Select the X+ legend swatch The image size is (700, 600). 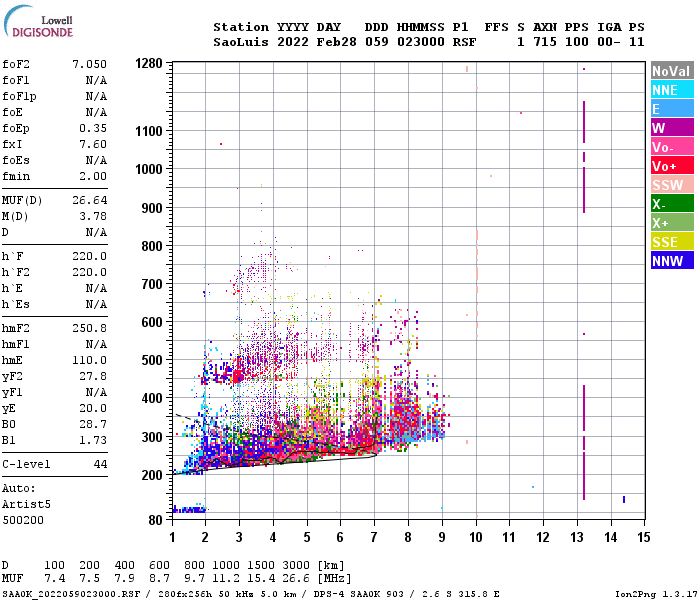[x=672, y=223]
